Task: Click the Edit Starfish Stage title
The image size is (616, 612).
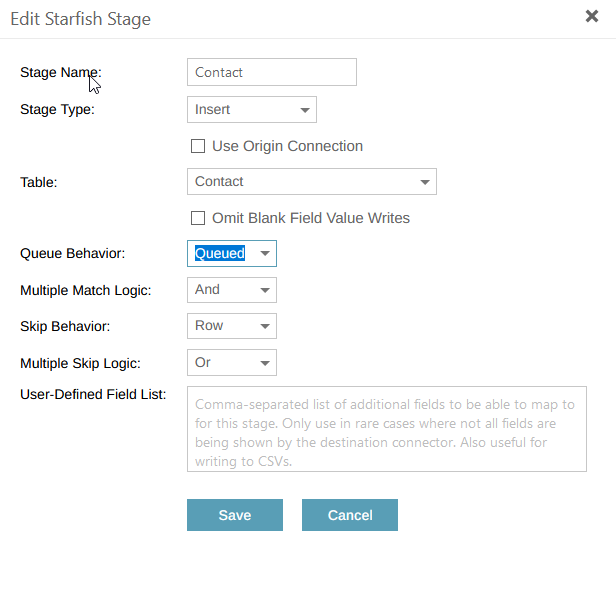Action: click(81, 17)
